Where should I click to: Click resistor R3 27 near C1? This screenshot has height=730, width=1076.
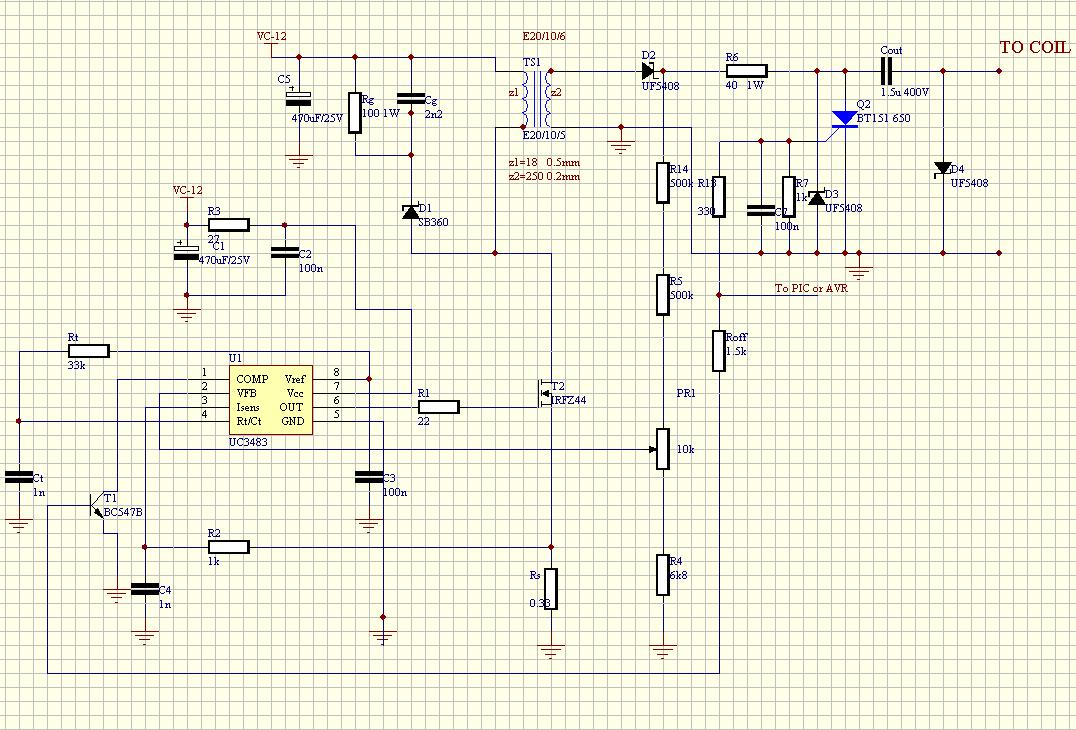pos(229,224)
